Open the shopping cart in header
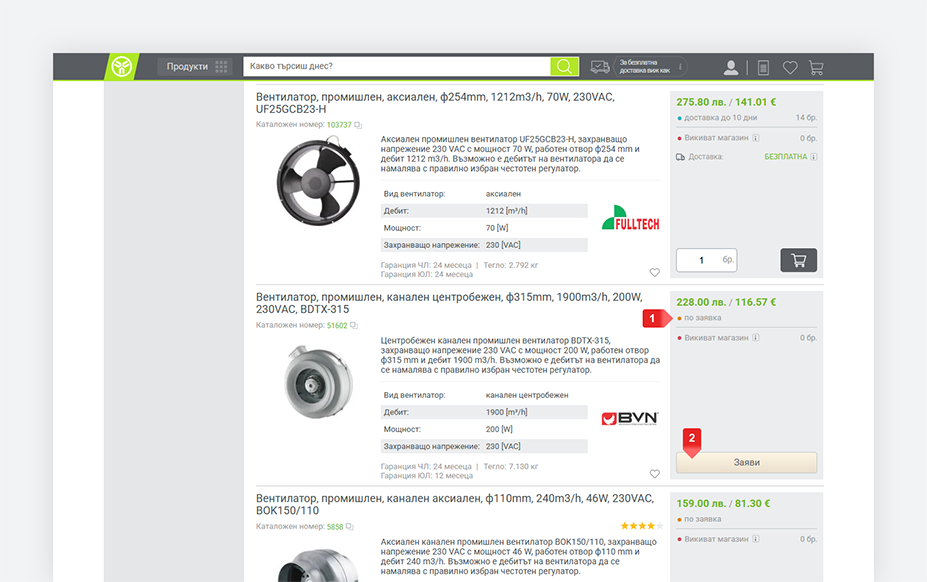The width and height of the screenshot is (927, 582). coord(816,68)
